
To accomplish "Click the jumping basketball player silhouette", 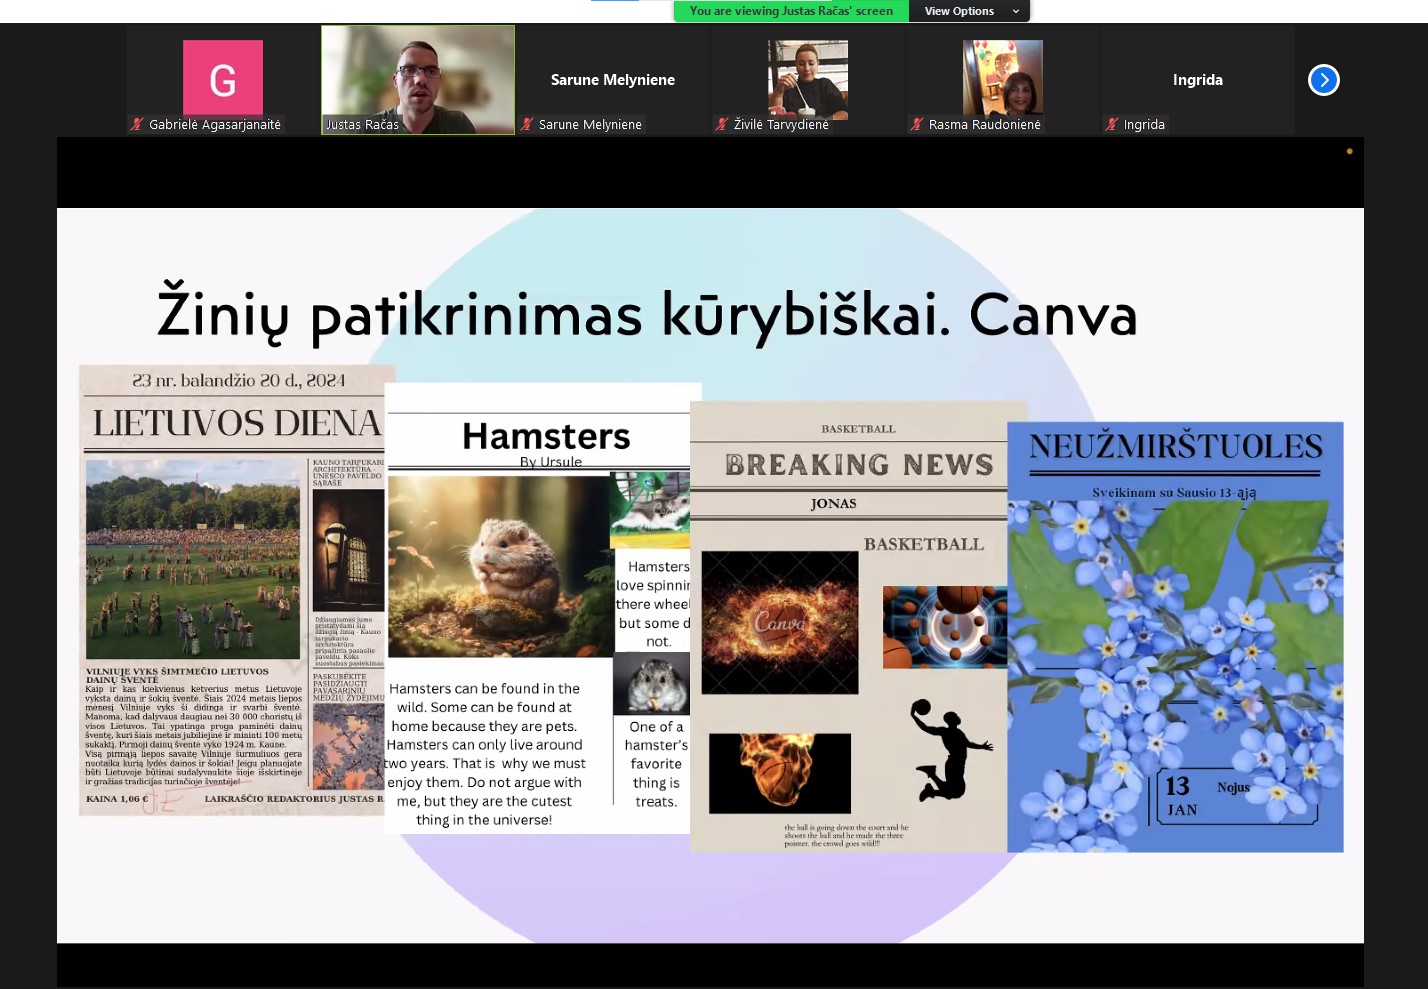I will click(951, 750).
